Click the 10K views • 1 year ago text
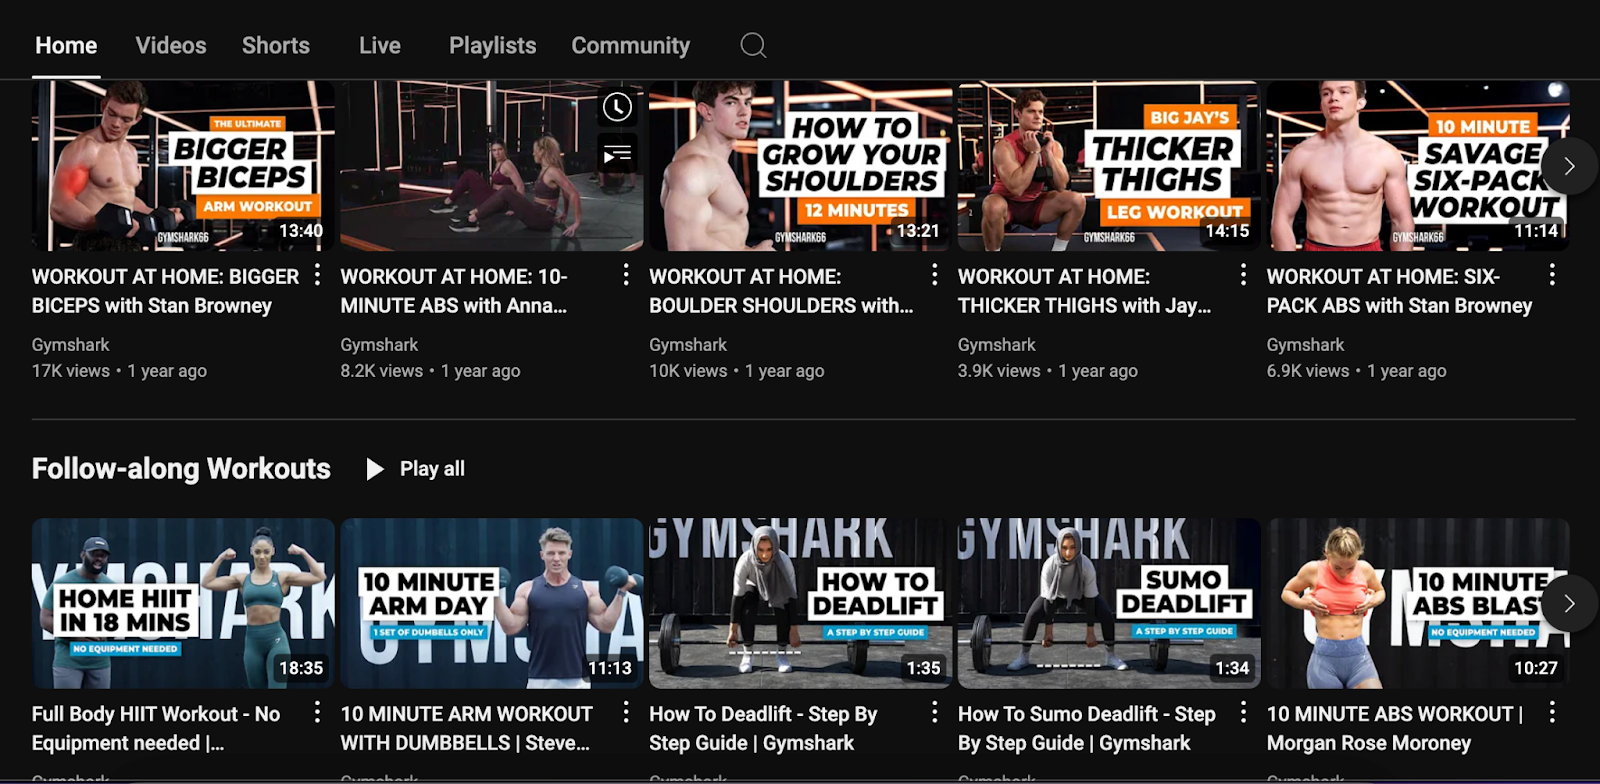The width and height of the screenshot is (1600, 784). [x=737, y=371]
